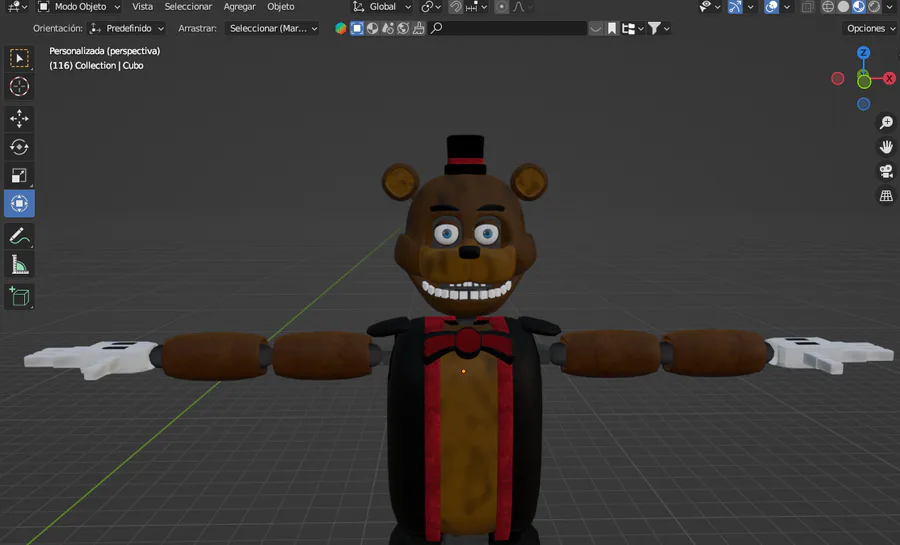Toggle X-ray mode button
The height and width of the screenshot is (545, 900).
tap(808, 7)
